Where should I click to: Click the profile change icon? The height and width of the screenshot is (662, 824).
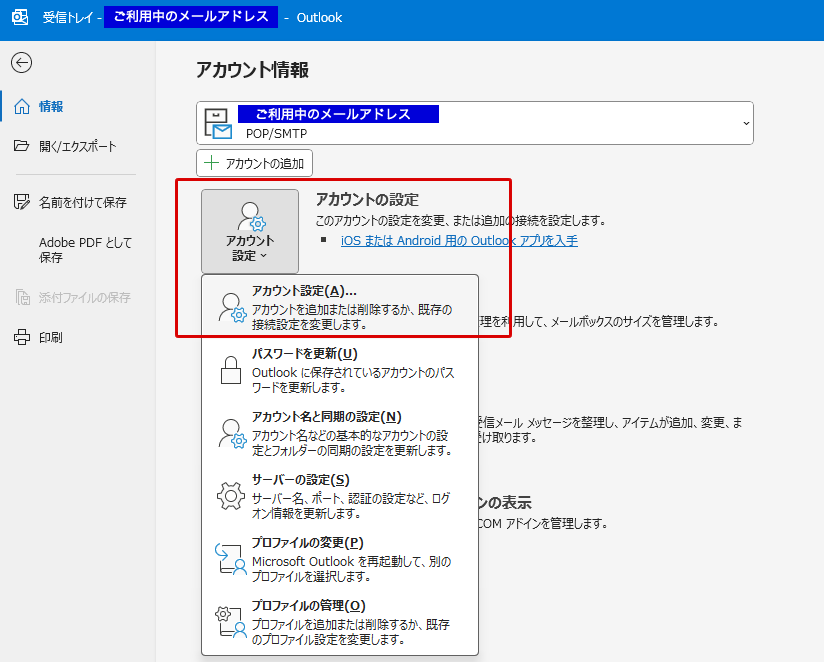[x=231, y=559]
